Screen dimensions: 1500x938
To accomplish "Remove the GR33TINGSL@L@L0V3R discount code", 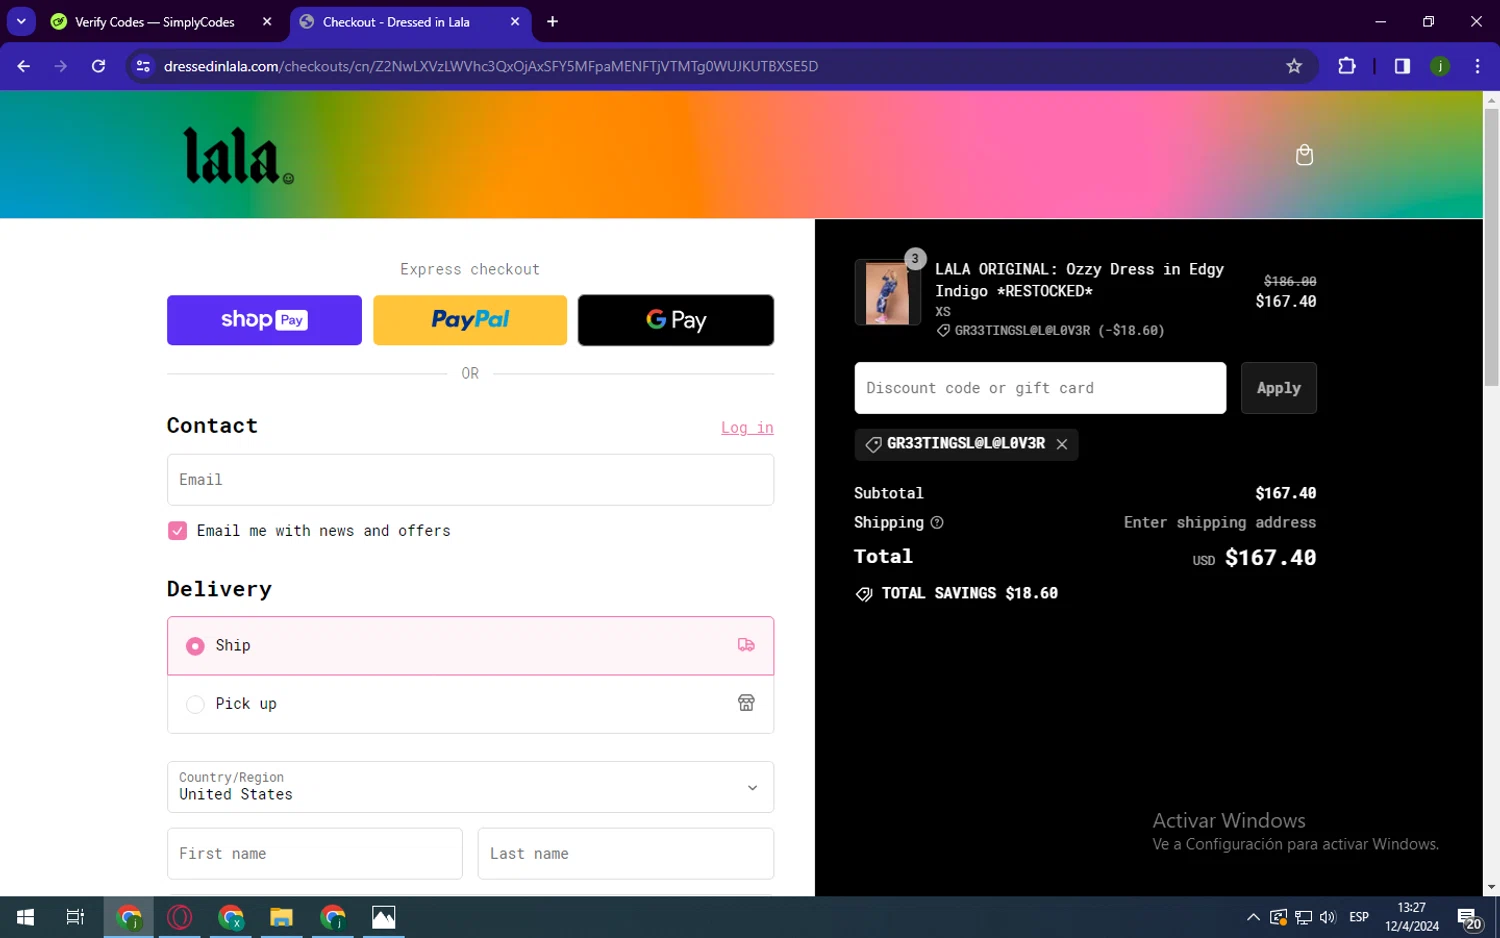I will click(1062, 444).
